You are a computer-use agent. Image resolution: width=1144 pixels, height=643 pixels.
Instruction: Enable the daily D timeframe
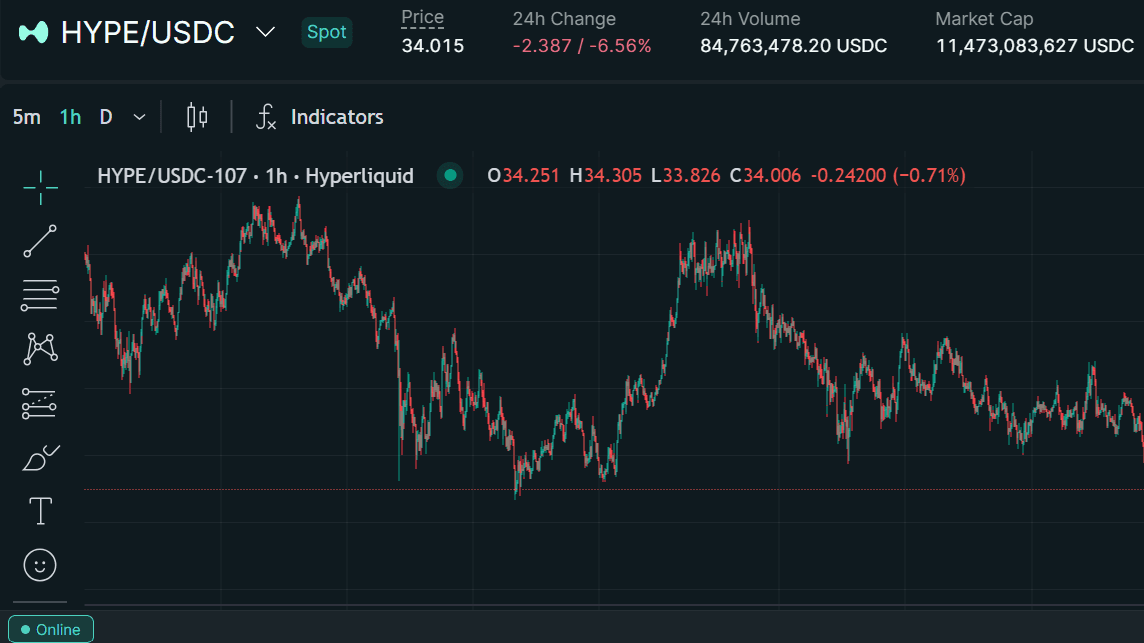105,116
